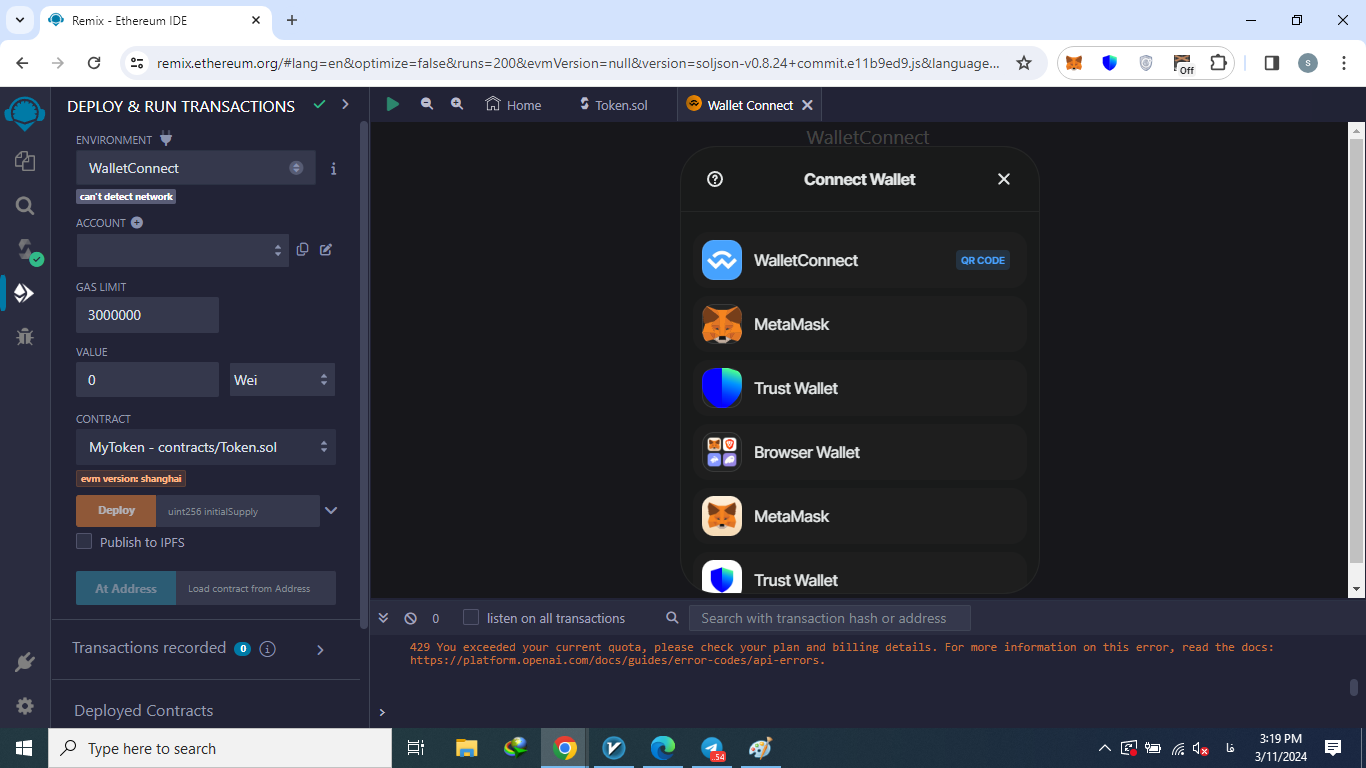Open Chrome side panel icon
Viewport: 1366px width, 768px height.
point(1272,63)
